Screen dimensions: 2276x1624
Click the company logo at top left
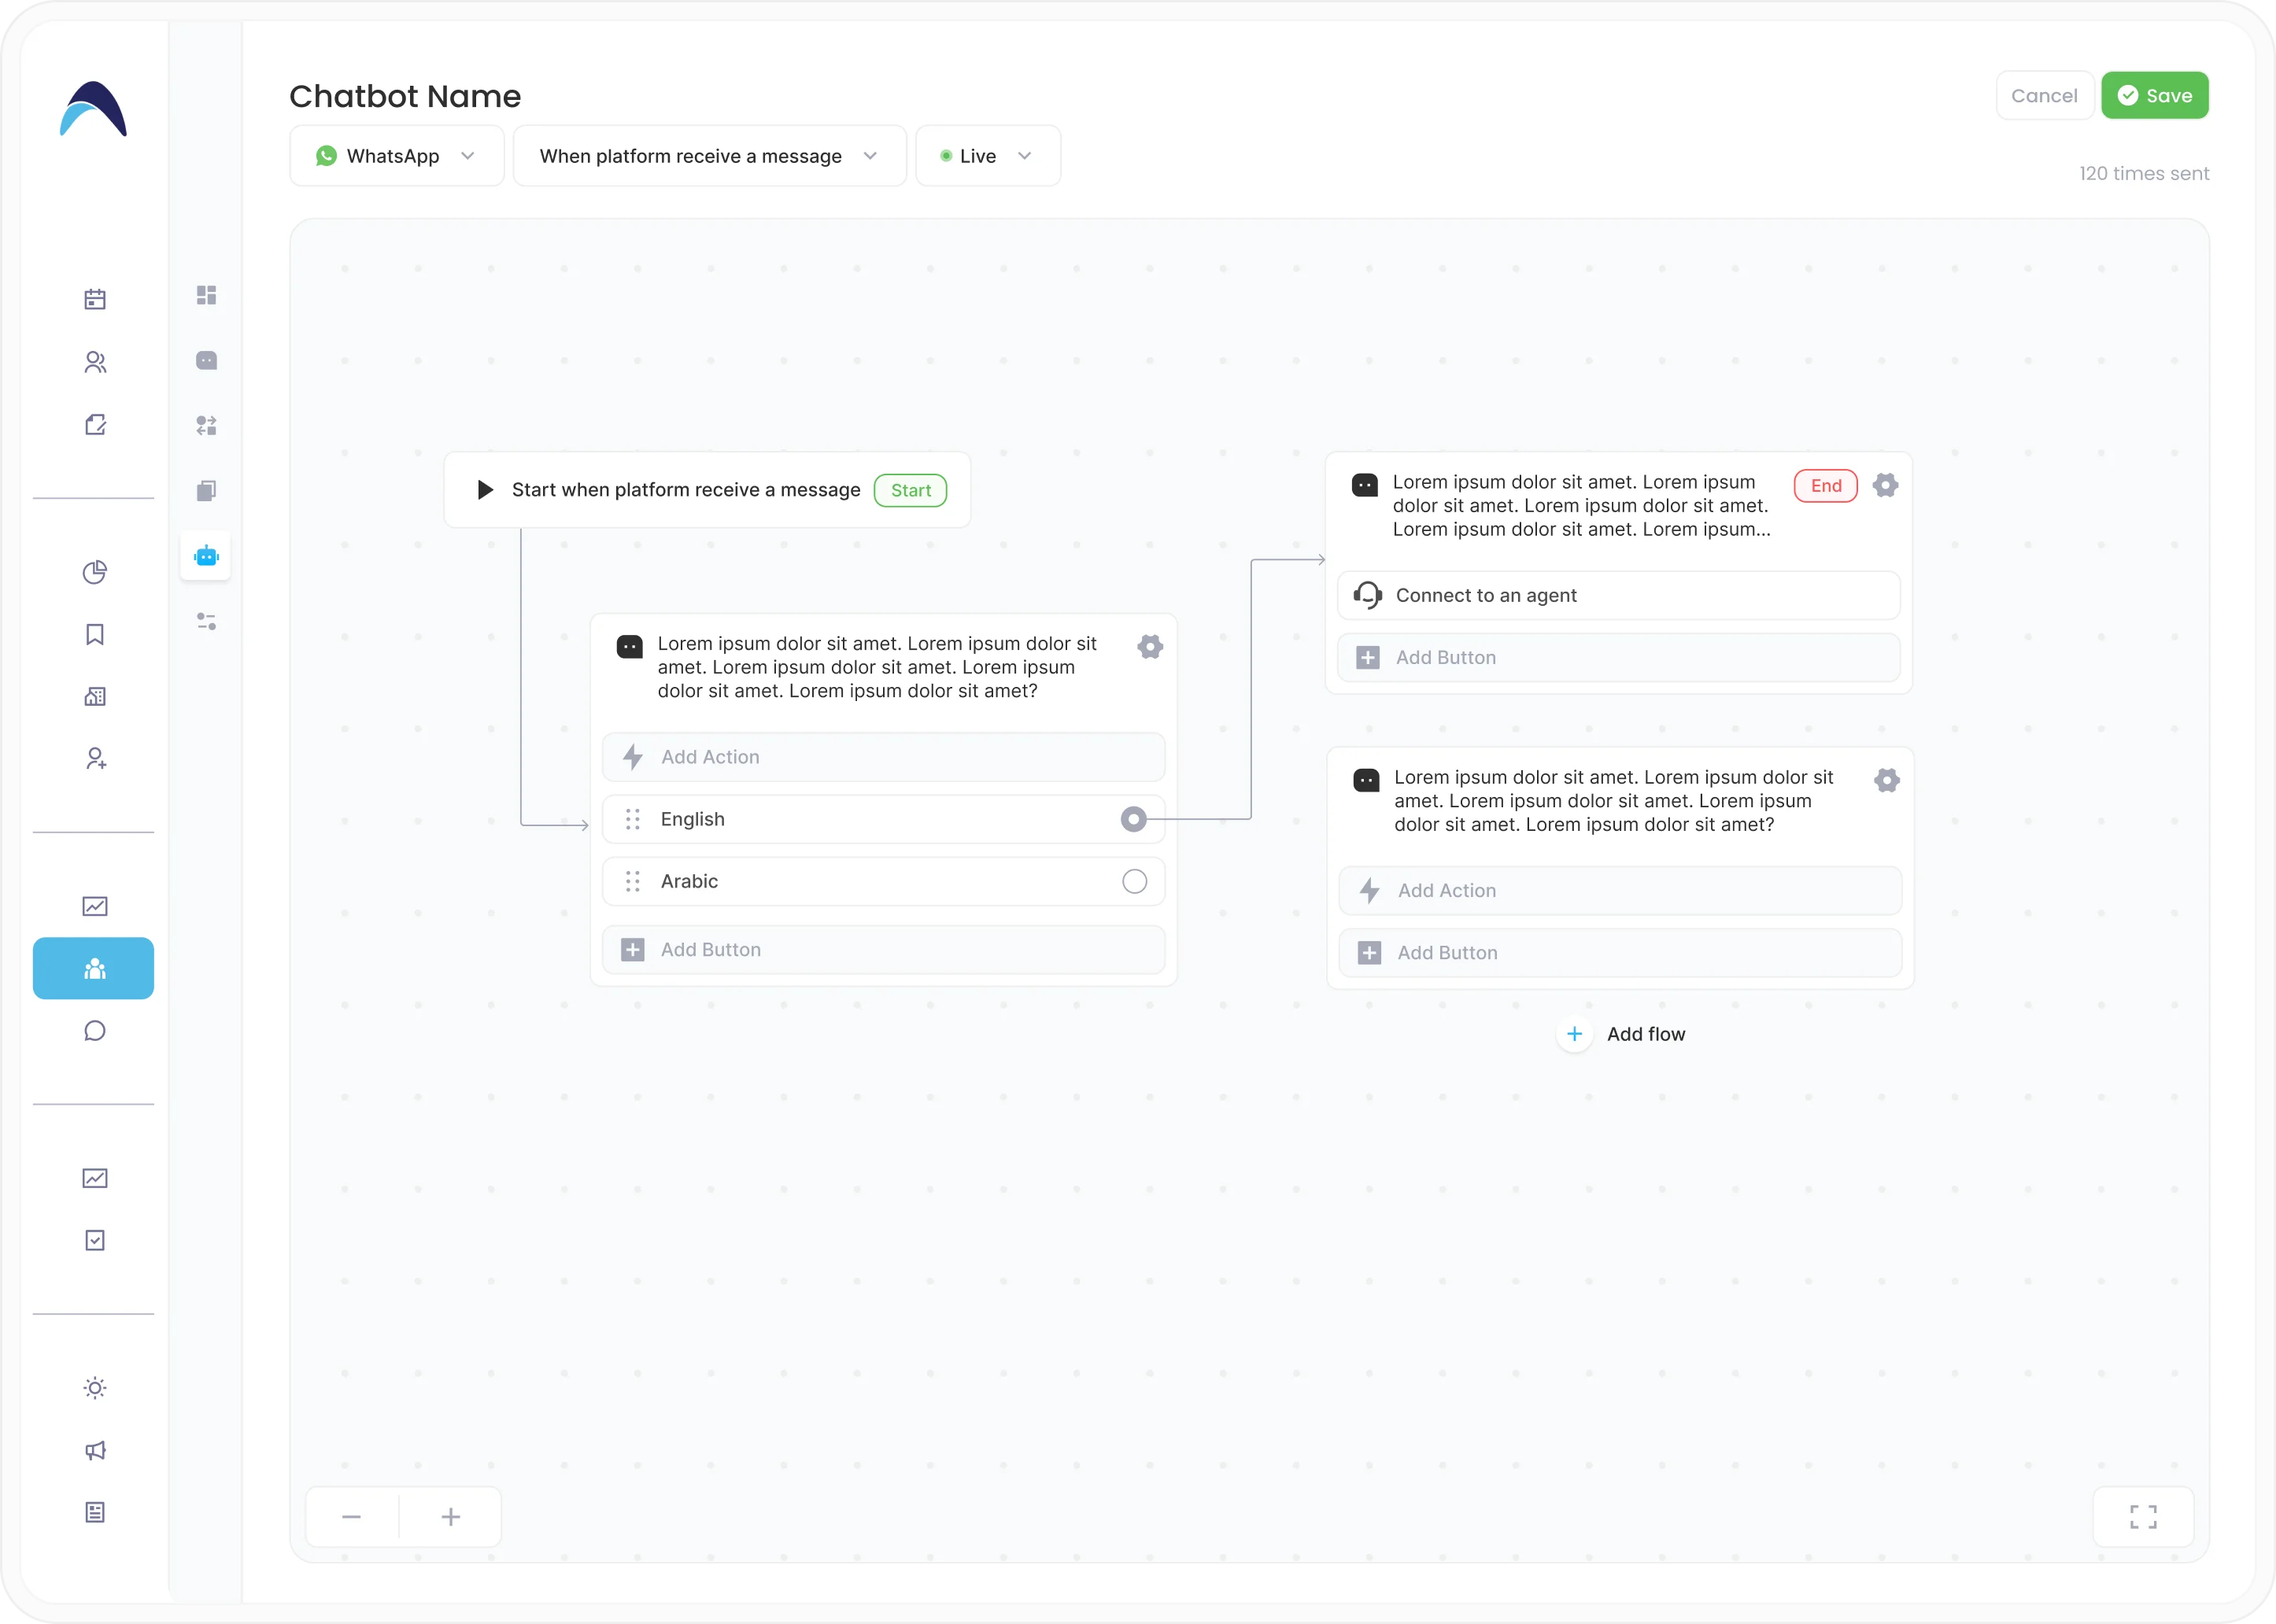coord(93,108)
